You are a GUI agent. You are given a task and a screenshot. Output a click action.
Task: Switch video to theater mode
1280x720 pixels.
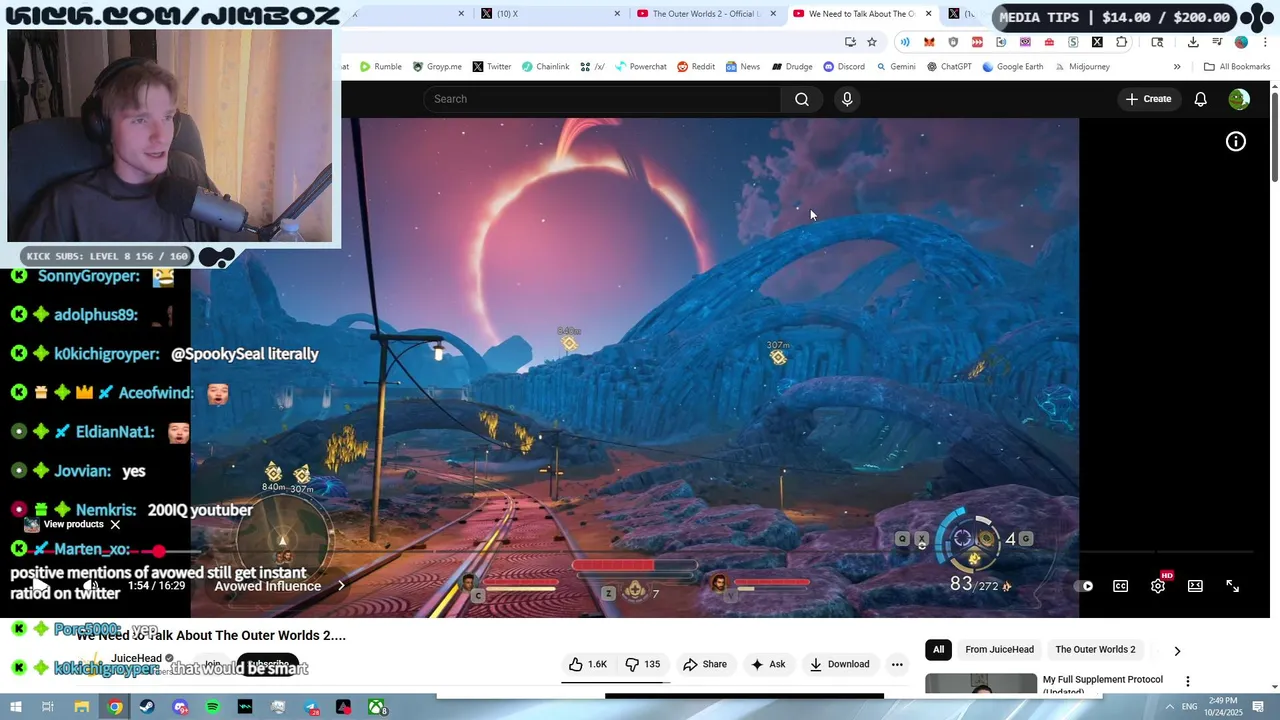1195,586
